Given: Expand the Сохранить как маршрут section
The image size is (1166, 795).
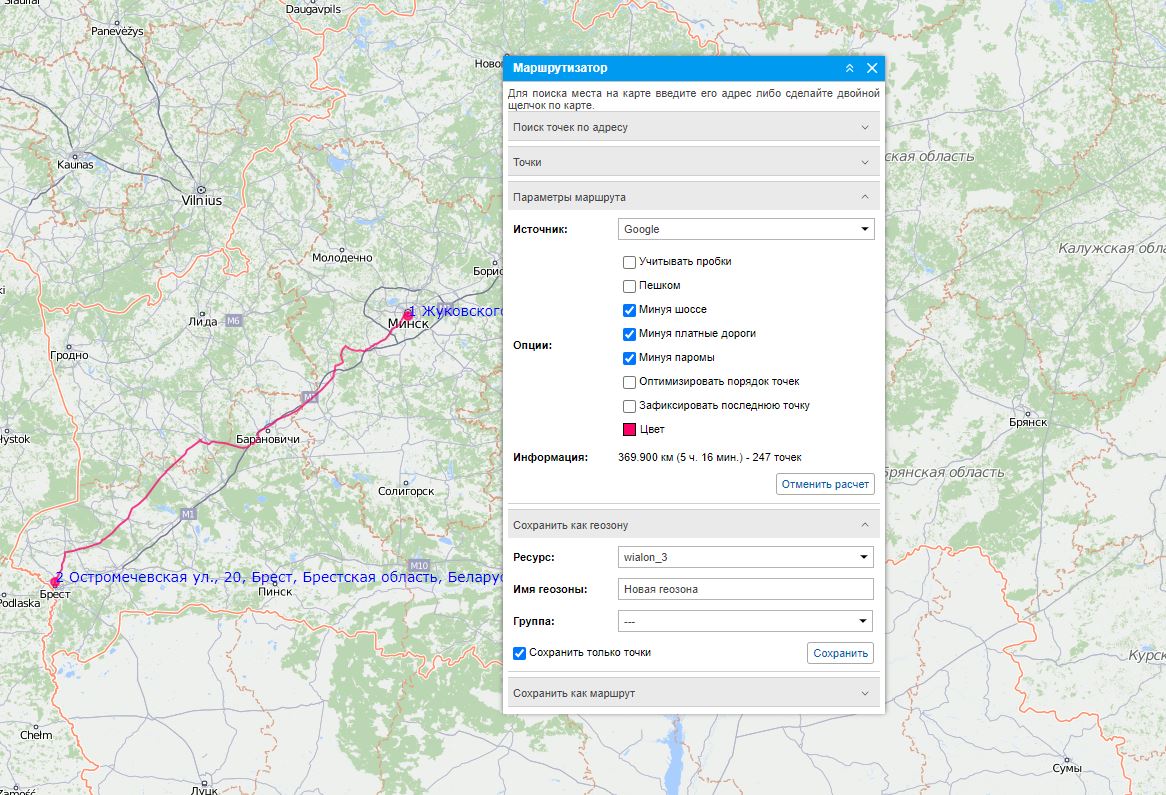Looking at the screenshot, I should [693, 693].
